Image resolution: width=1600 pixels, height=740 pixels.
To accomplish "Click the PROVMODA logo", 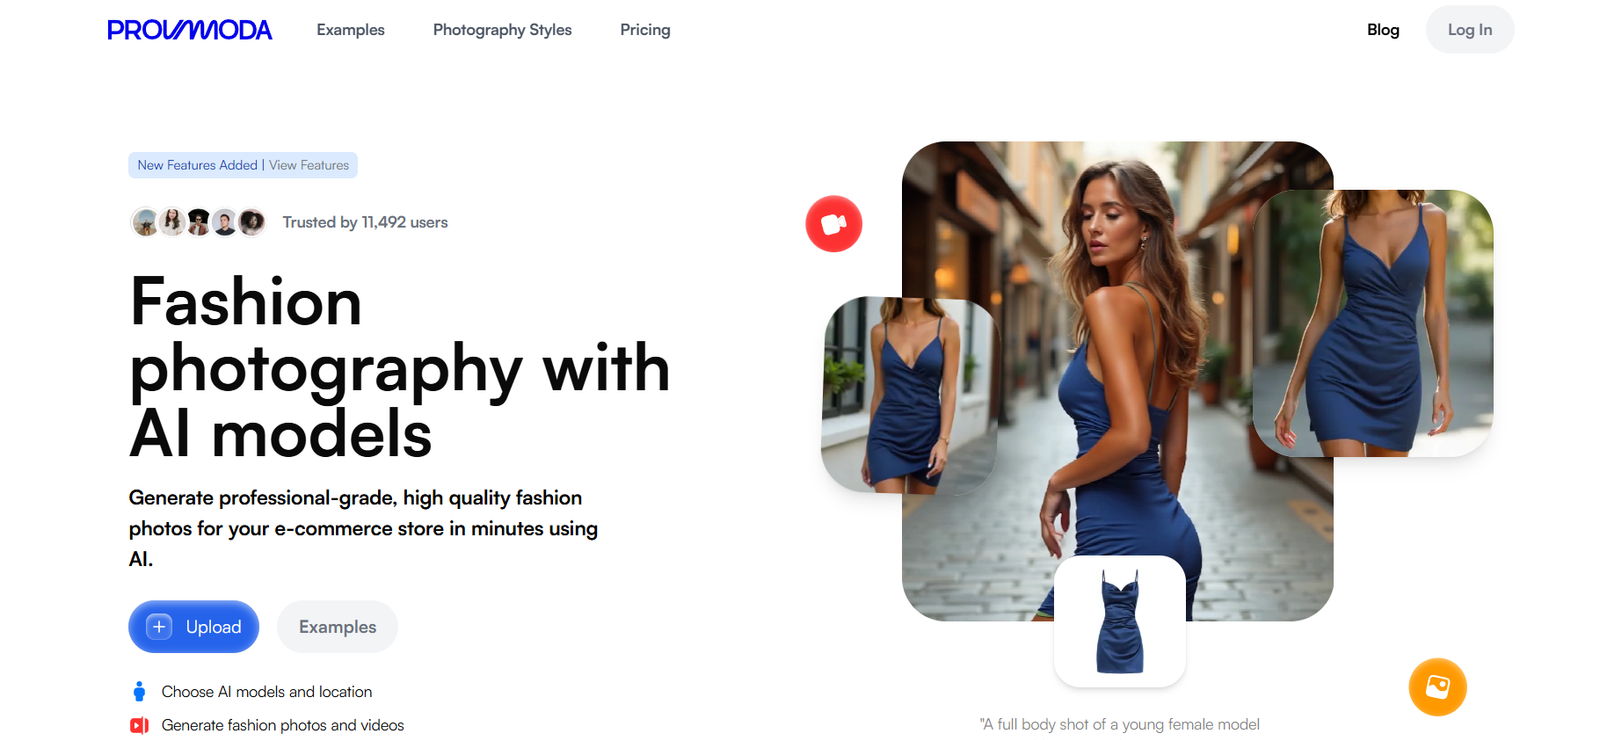I will coord(189,30).
